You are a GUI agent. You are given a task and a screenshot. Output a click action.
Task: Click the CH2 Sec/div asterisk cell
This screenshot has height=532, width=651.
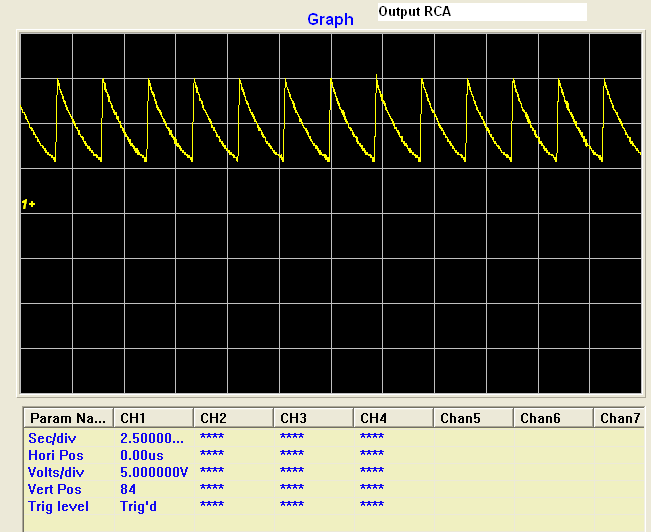click(x=212, y=437)
